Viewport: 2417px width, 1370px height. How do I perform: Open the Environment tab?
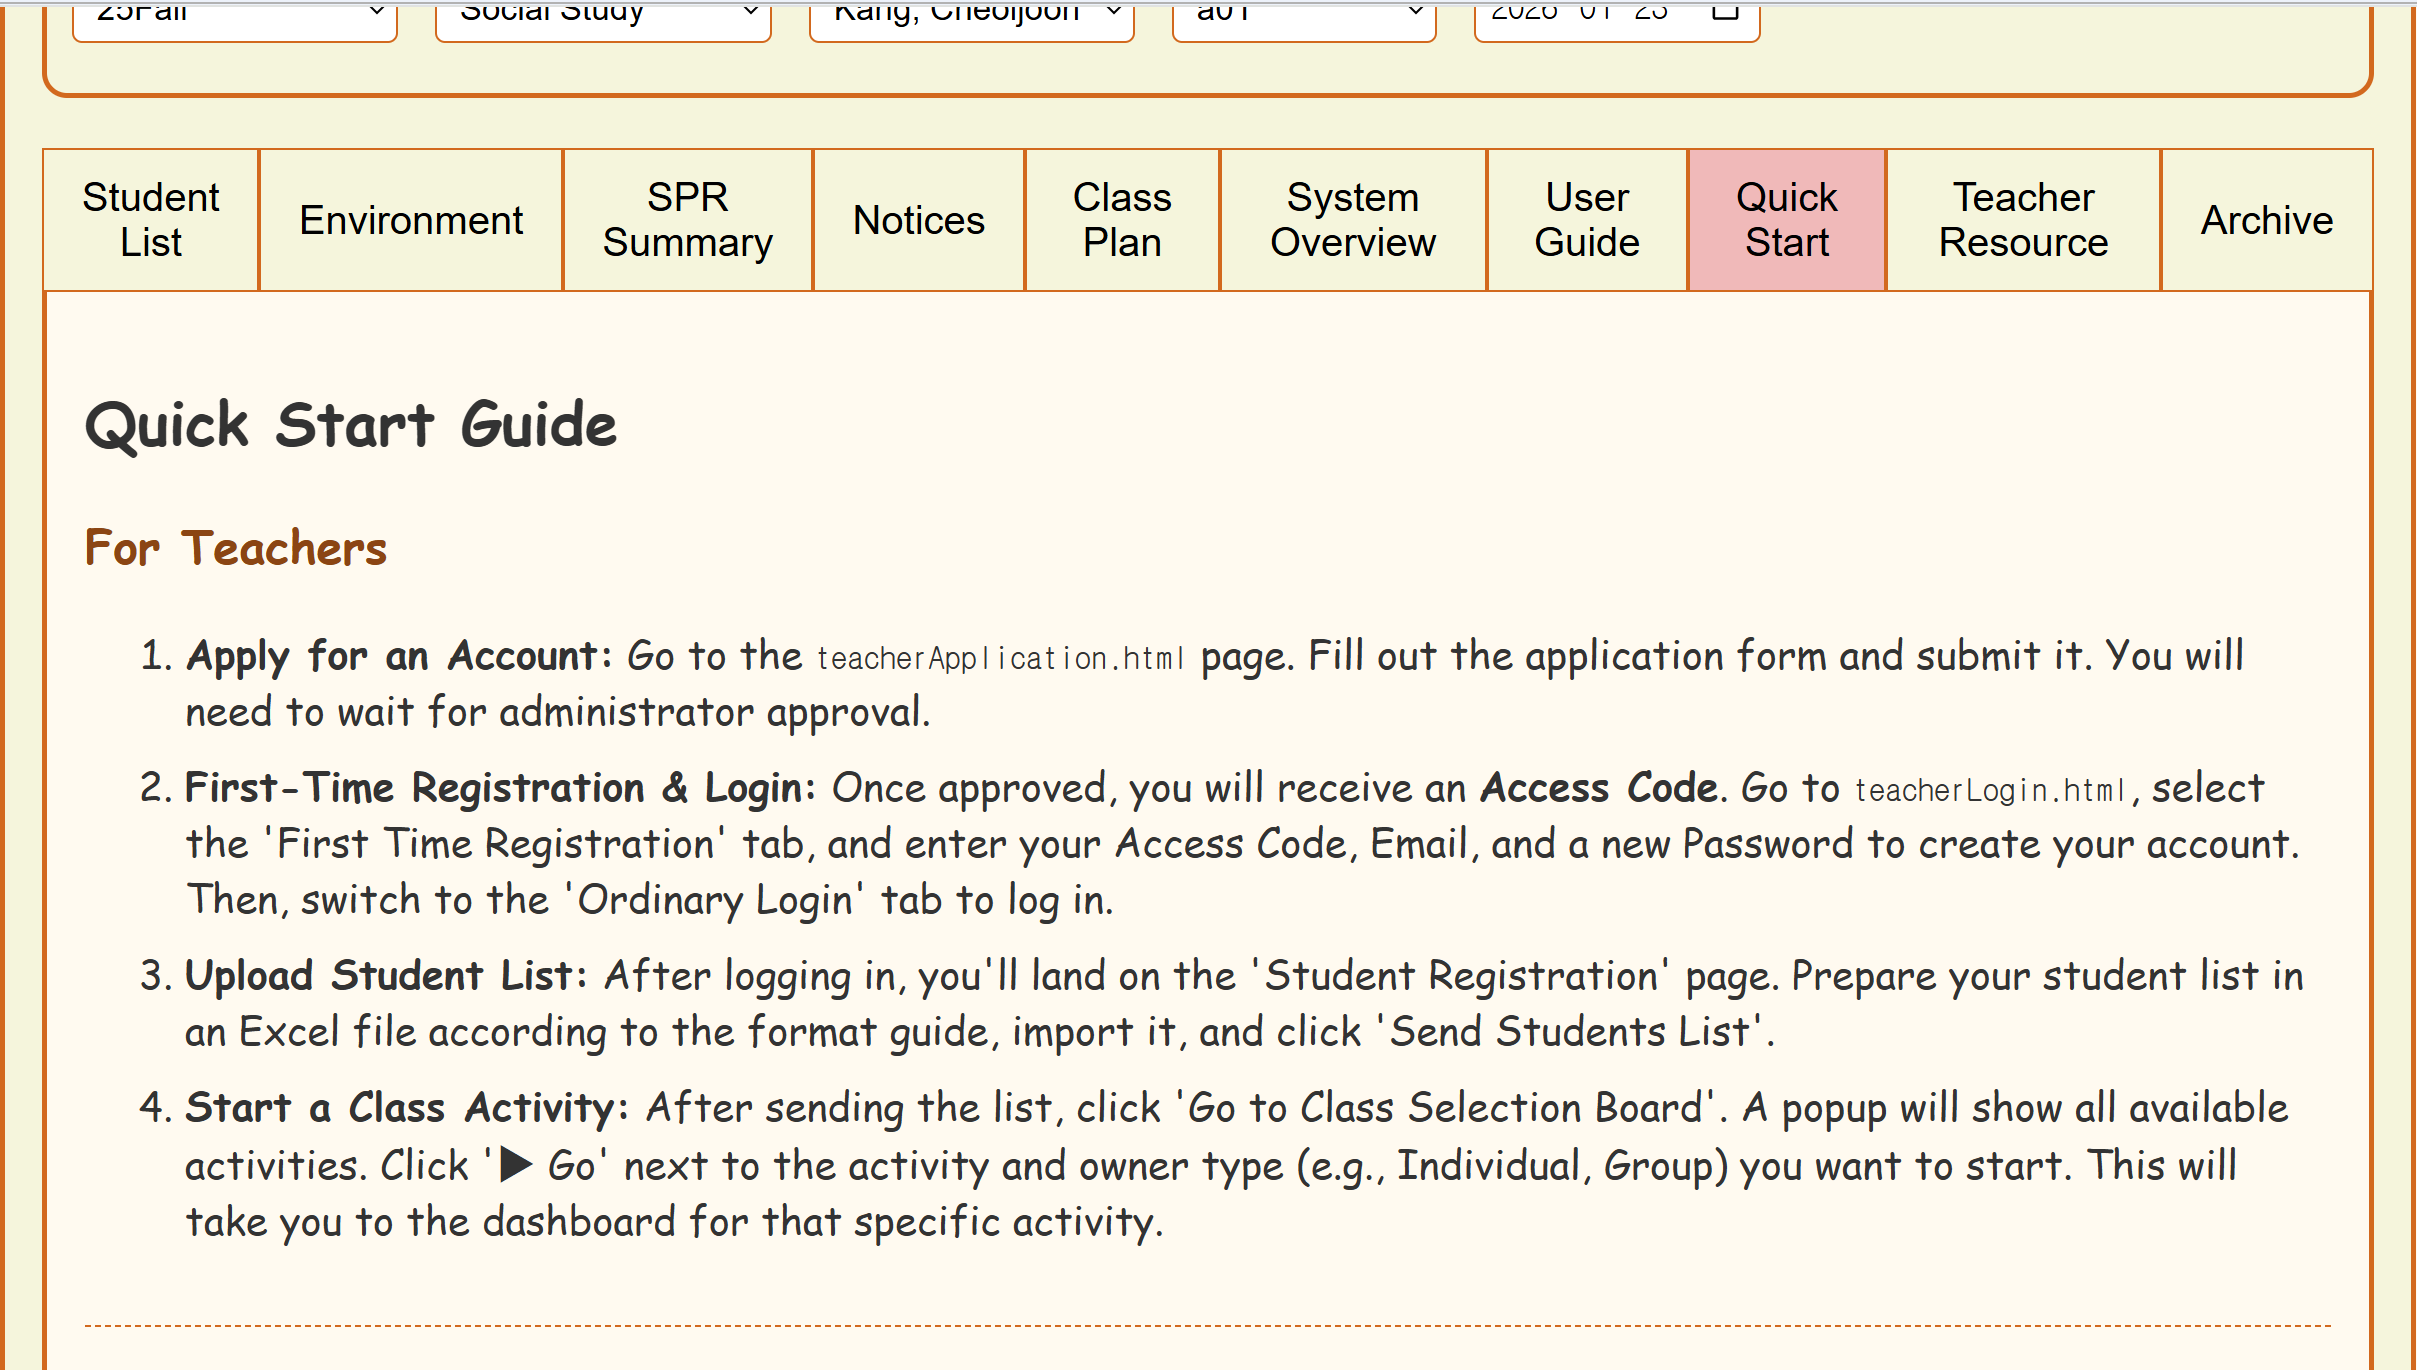[410, 219]
